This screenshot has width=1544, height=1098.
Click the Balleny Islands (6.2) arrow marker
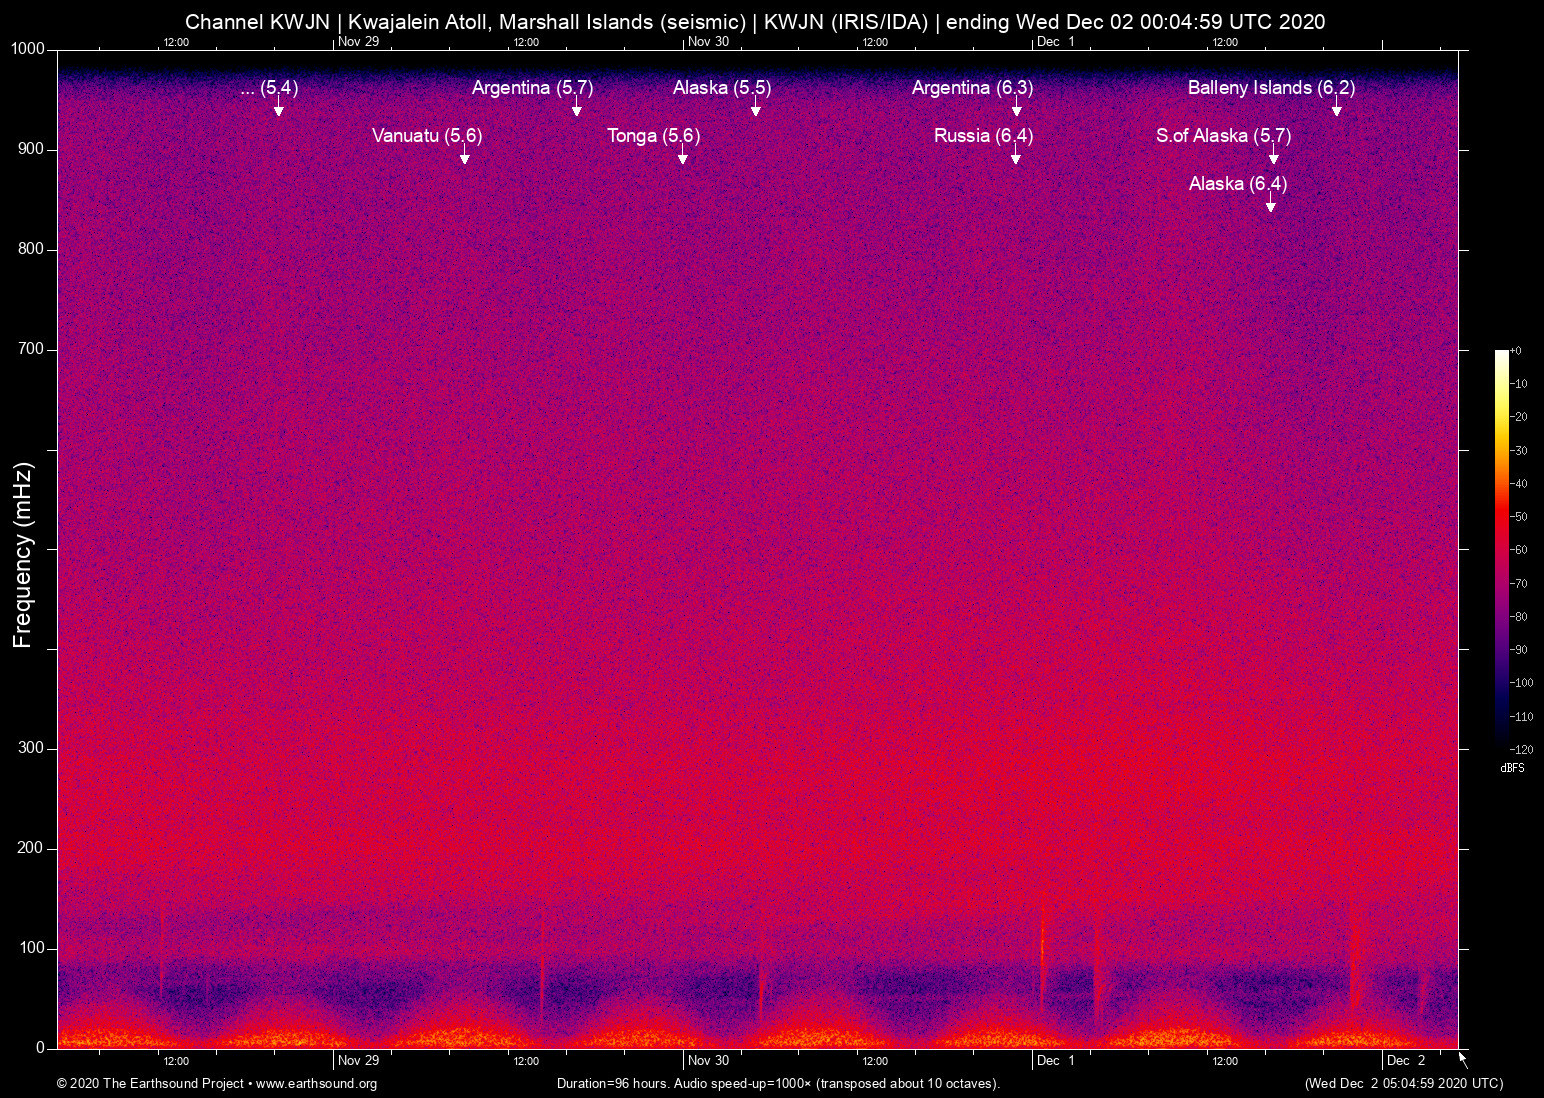coord(1336,109)
